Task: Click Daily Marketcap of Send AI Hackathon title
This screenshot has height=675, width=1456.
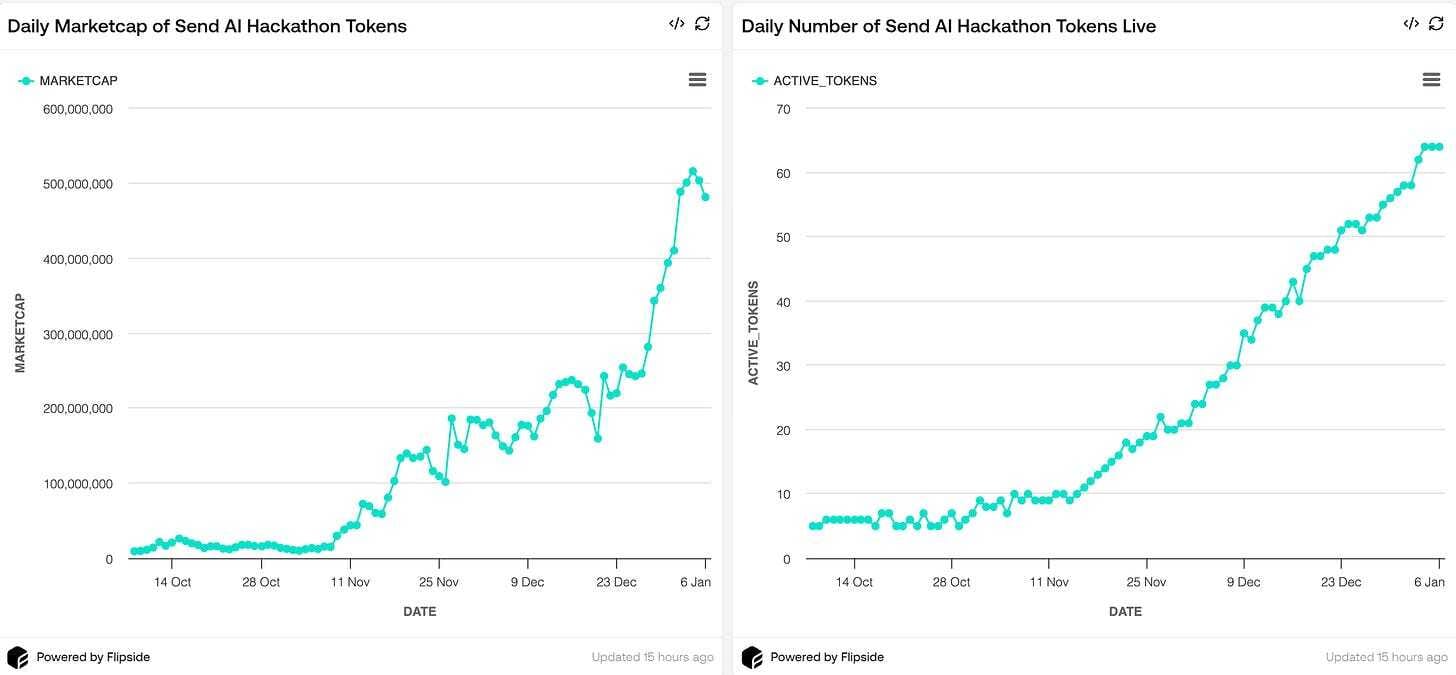Action: point(207,26)
